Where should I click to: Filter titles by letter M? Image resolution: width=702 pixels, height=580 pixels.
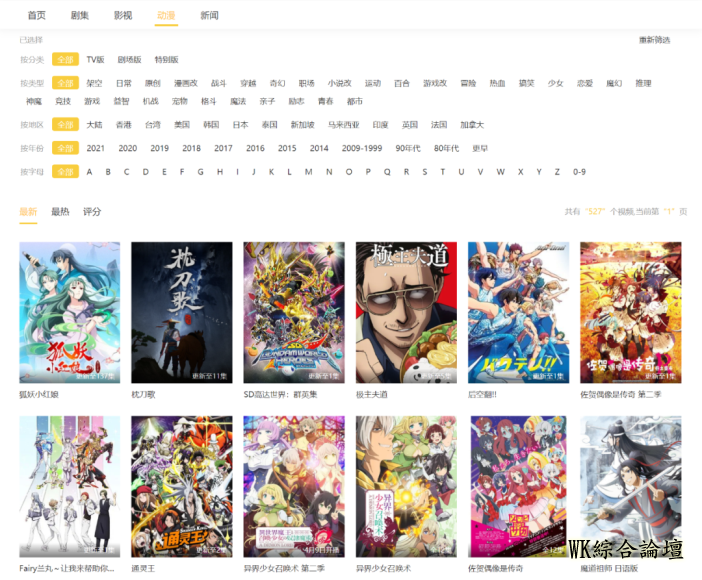tap(308, 172)
